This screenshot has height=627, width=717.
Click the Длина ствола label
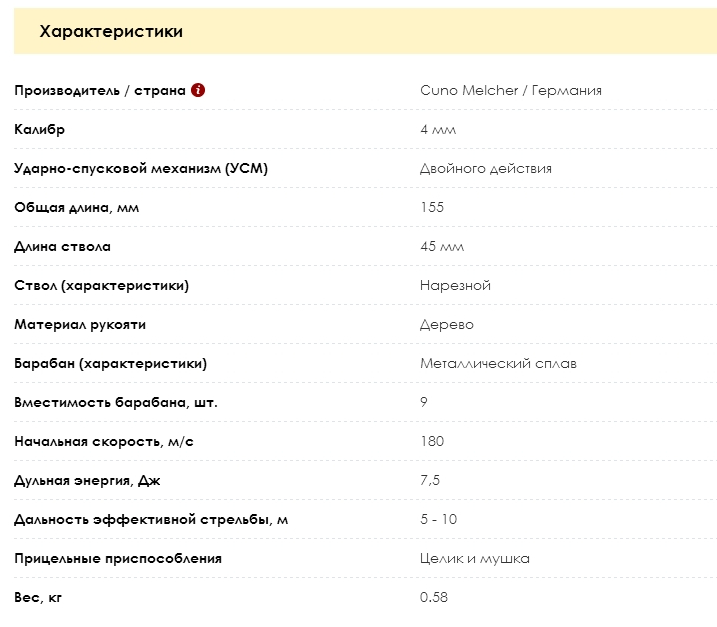(62, 247)
